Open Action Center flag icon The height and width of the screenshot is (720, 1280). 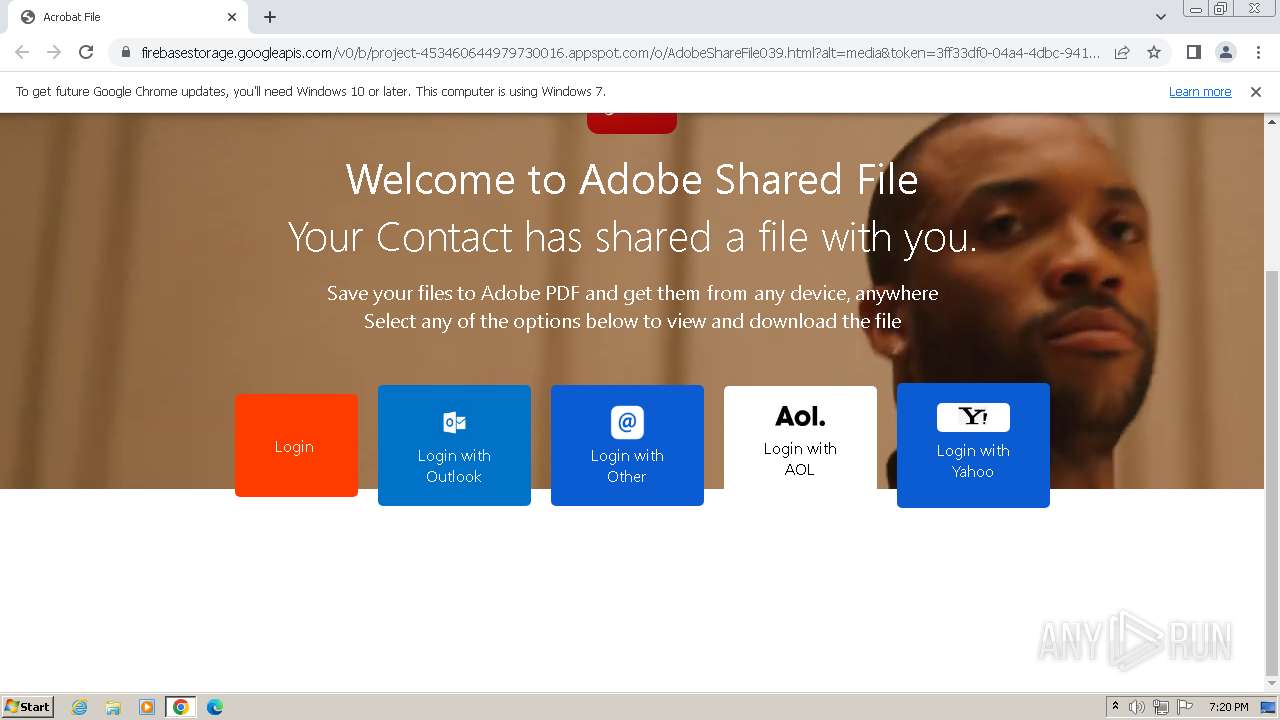[1185, 707]
